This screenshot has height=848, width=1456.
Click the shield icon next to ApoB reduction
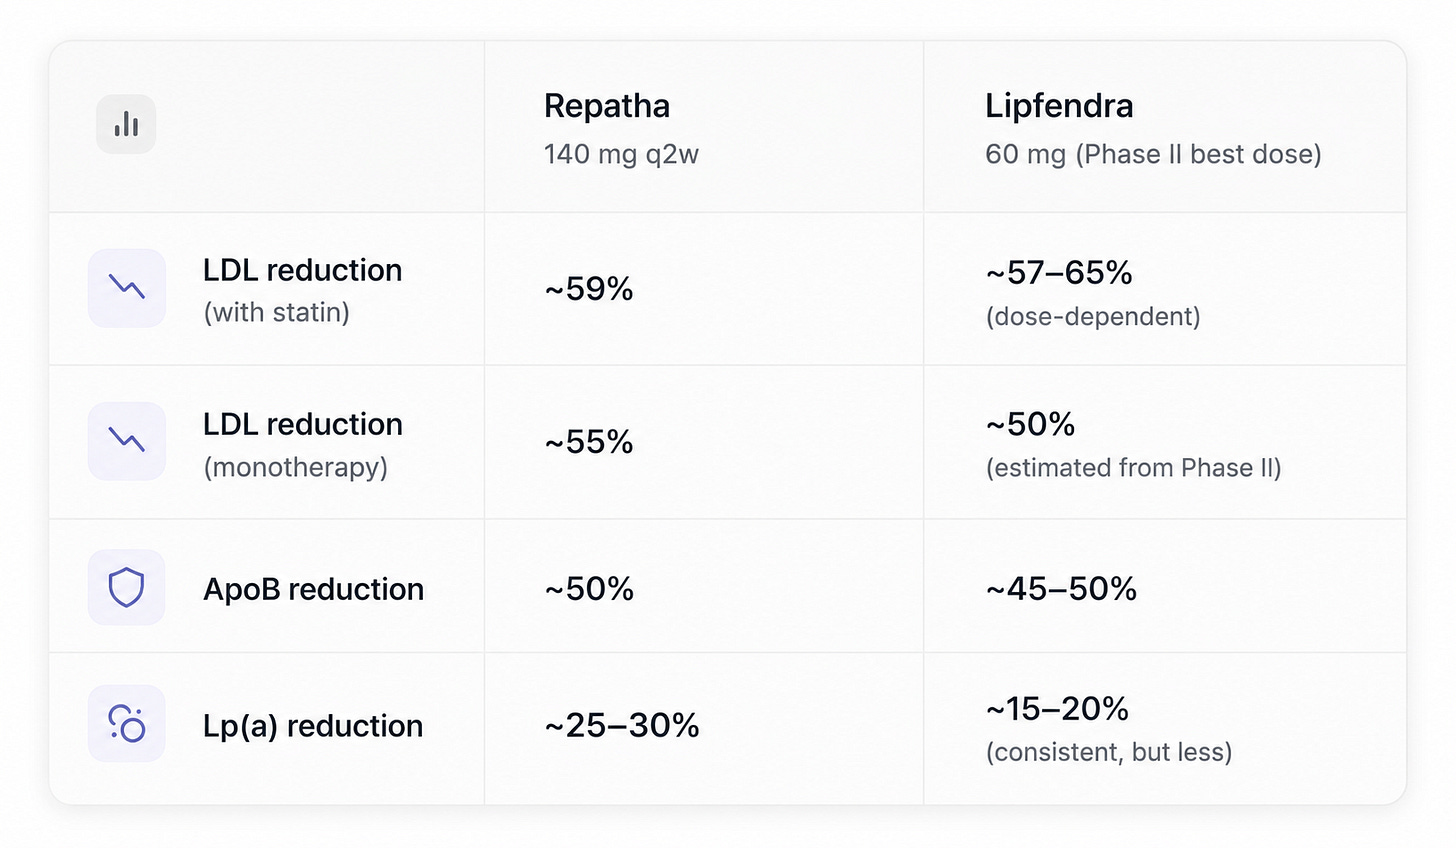point(127,588)
